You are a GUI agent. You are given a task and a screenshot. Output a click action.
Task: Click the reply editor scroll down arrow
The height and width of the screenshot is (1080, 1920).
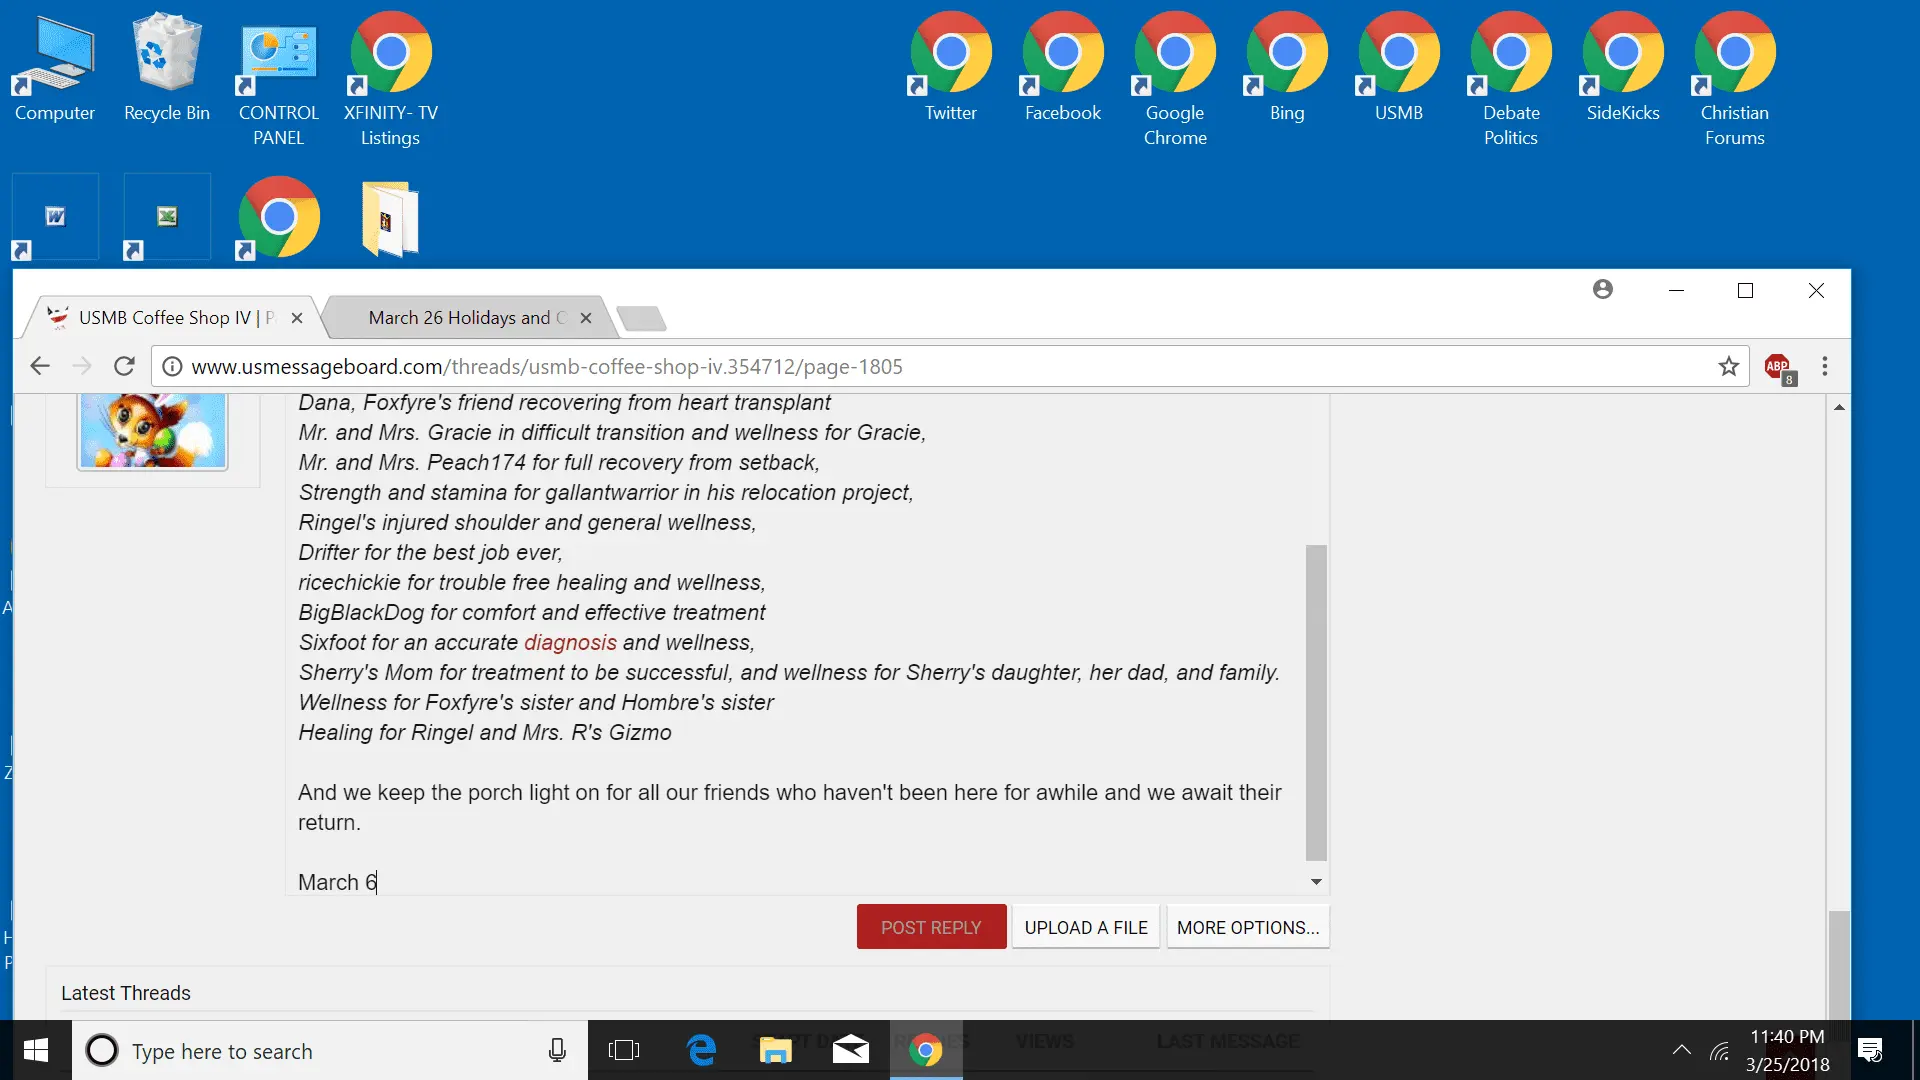point(1316,882)
